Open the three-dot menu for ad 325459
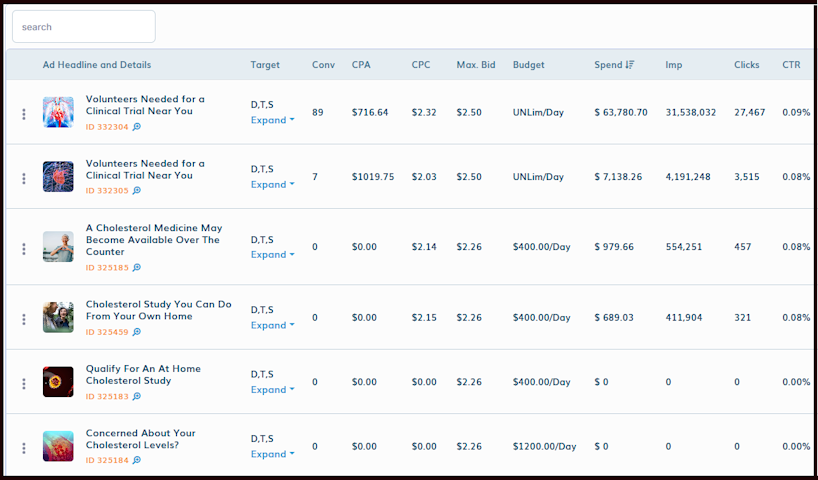Image resolution: width=818 pixels, height=480 pixels. pos(24,319)
